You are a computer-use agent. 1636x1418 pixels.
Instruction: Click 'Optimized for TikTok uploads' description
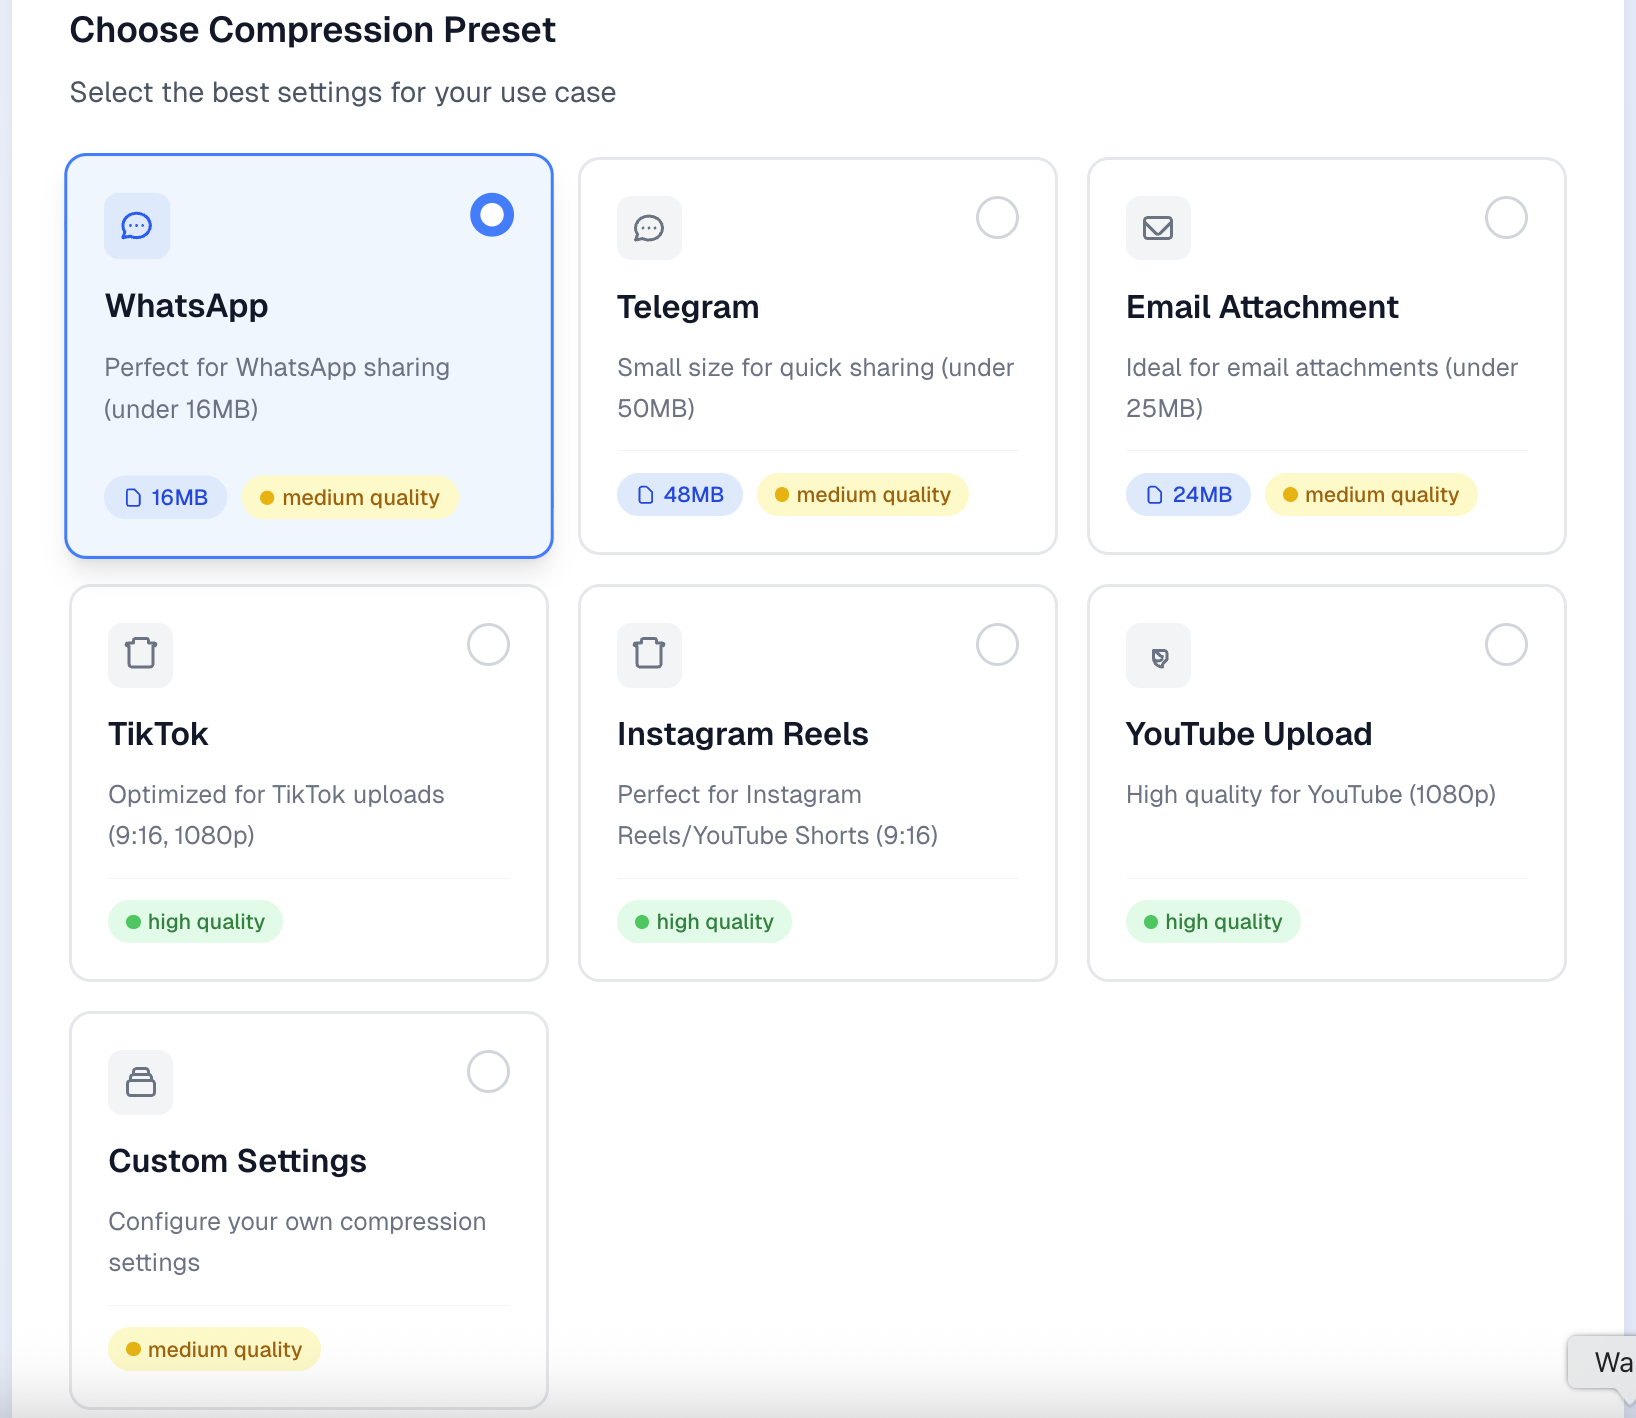277,815
